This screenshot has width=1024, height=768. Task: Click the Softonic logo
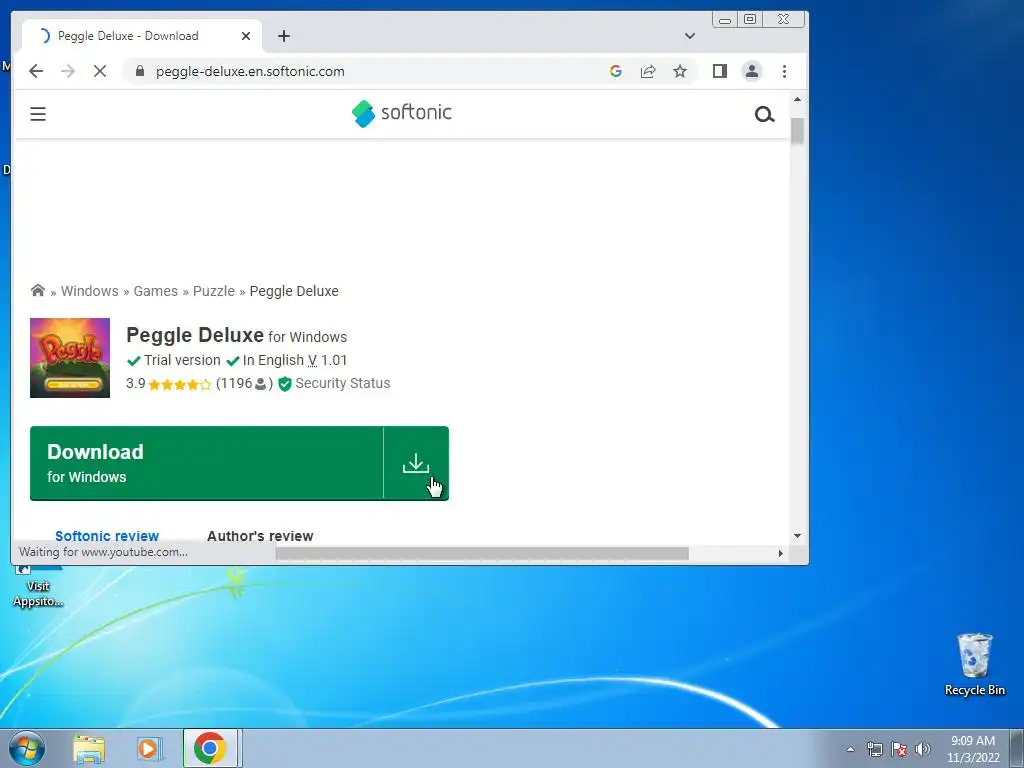(x=401, y=113)
